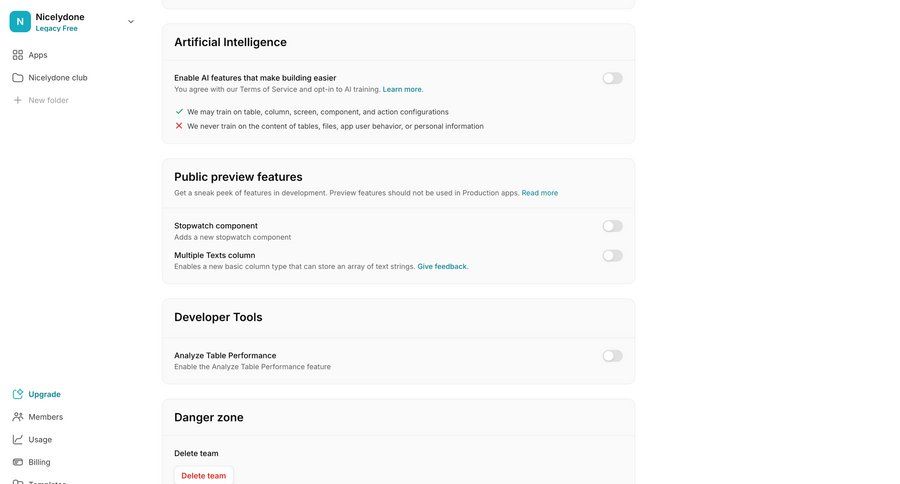Viewport: 900px width, 484px height.
Task: Click the Upgrade icon in sidebar
Action: pyautogui.click(x=18, y=394)
